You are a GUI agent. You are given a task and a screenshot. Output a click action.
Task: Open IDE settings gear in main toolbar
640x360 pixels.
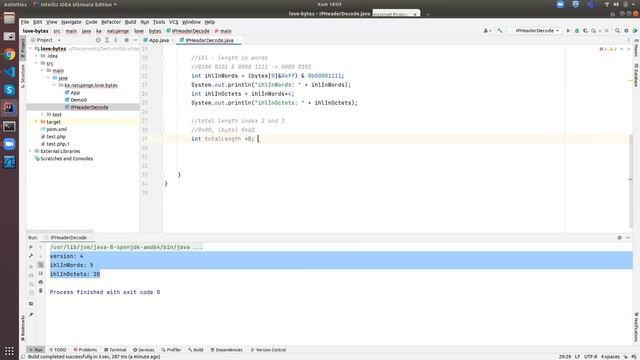(x=626, y=31)
